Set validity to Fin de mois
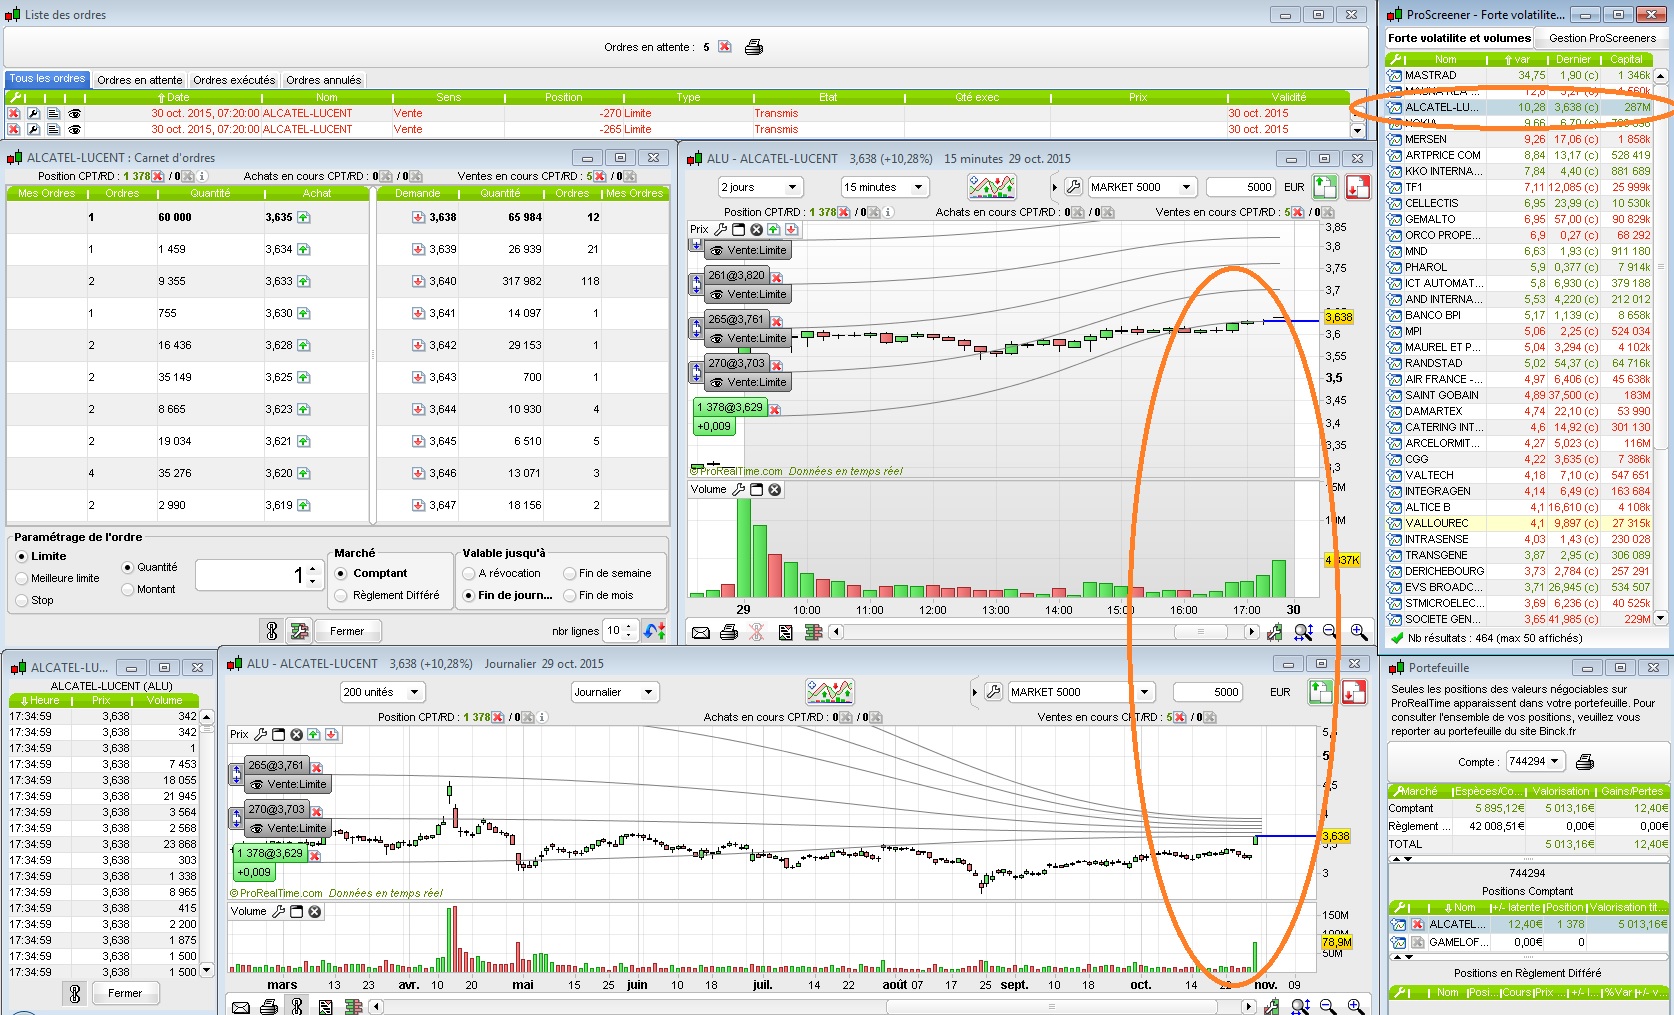This screenshot has height=1015, width=1674. (x=569, y=595)
